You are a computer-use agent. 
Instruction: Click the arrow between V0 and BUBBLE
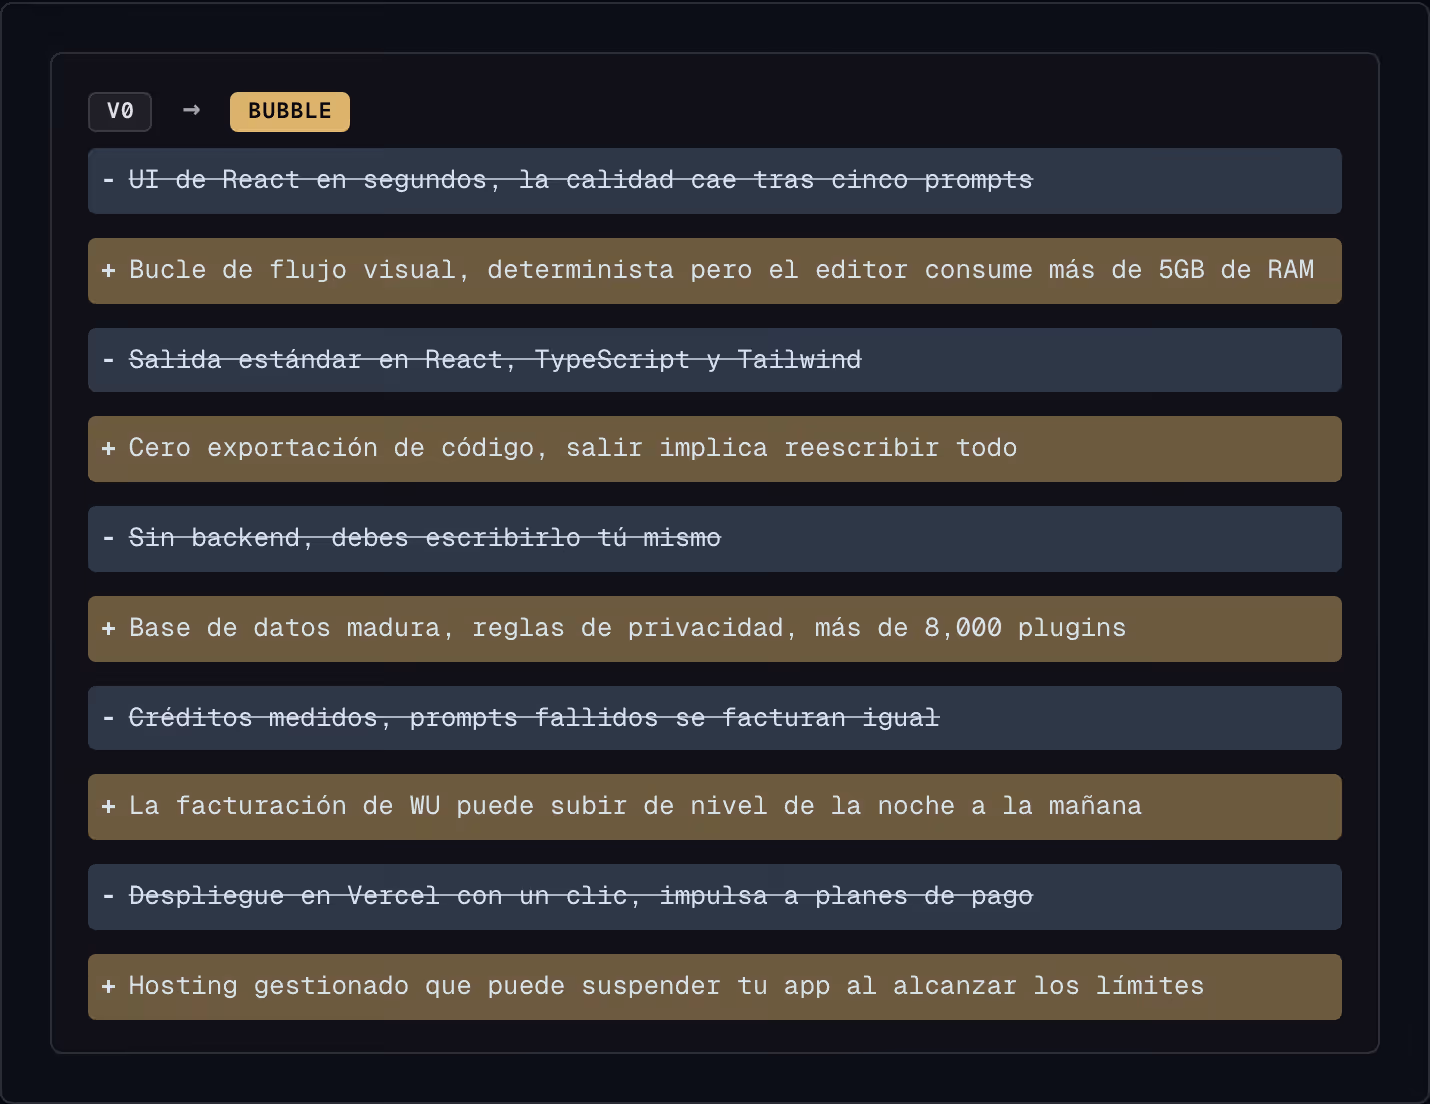tap(192, 110)
